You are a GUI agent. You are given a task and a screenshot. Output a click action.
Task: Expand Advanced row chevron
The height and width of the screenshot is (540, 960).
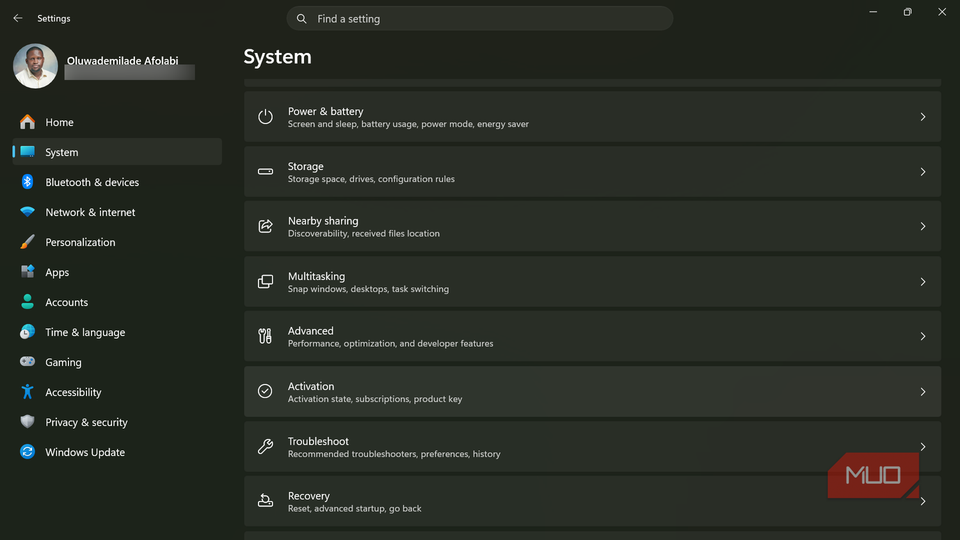tap(923, 336)
